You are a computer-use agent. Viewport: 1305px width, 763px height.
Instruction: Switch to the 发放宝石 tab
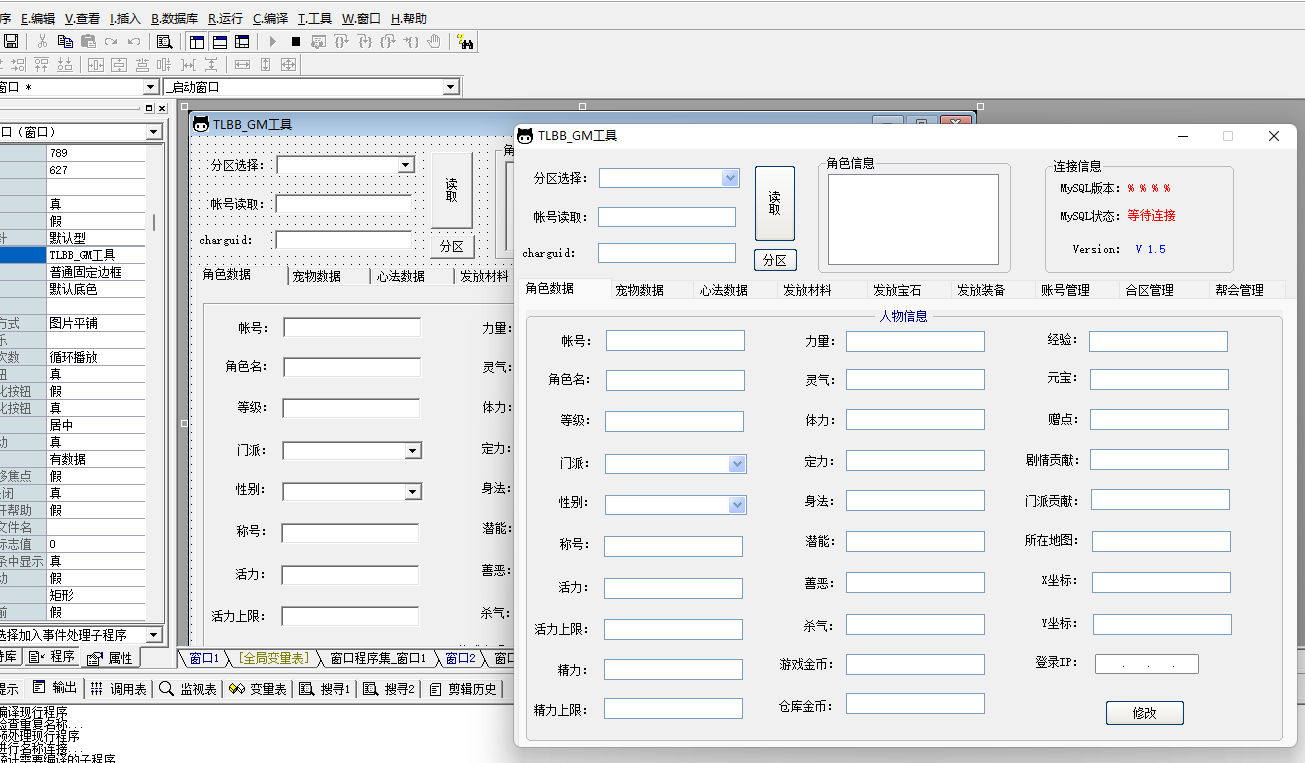point(897,290)
